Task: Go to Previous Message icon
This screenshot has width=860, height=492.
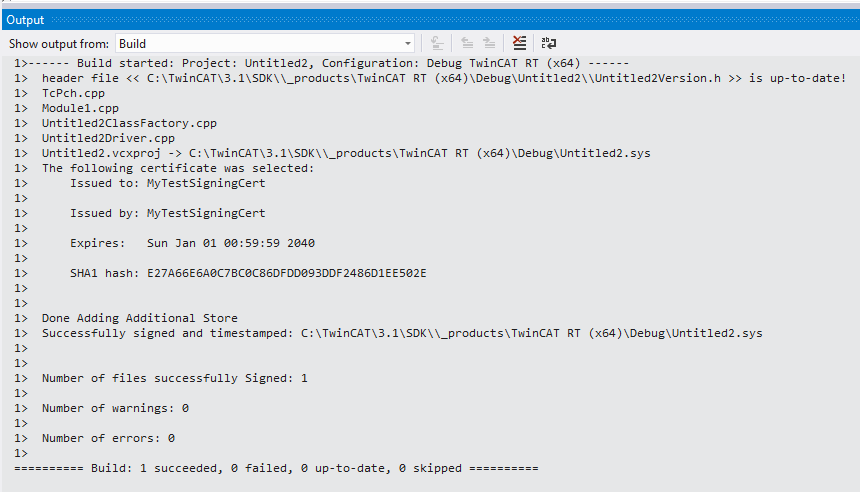Action: (467, 43)
